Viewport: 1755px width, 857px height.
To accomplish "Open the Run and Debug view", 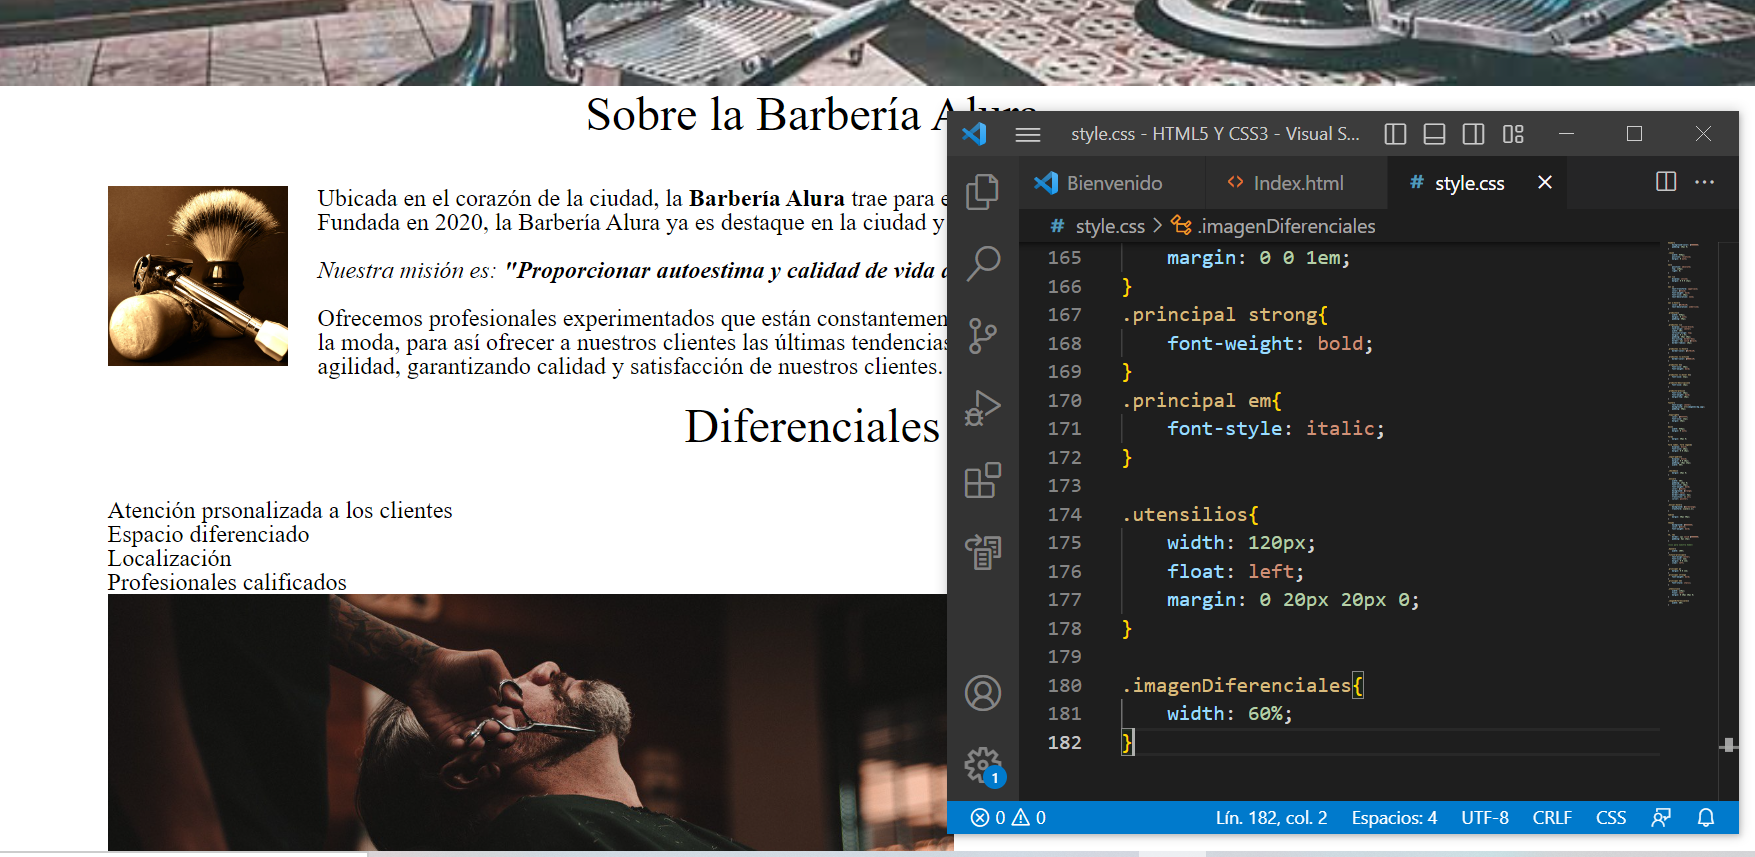I will 982,408.
